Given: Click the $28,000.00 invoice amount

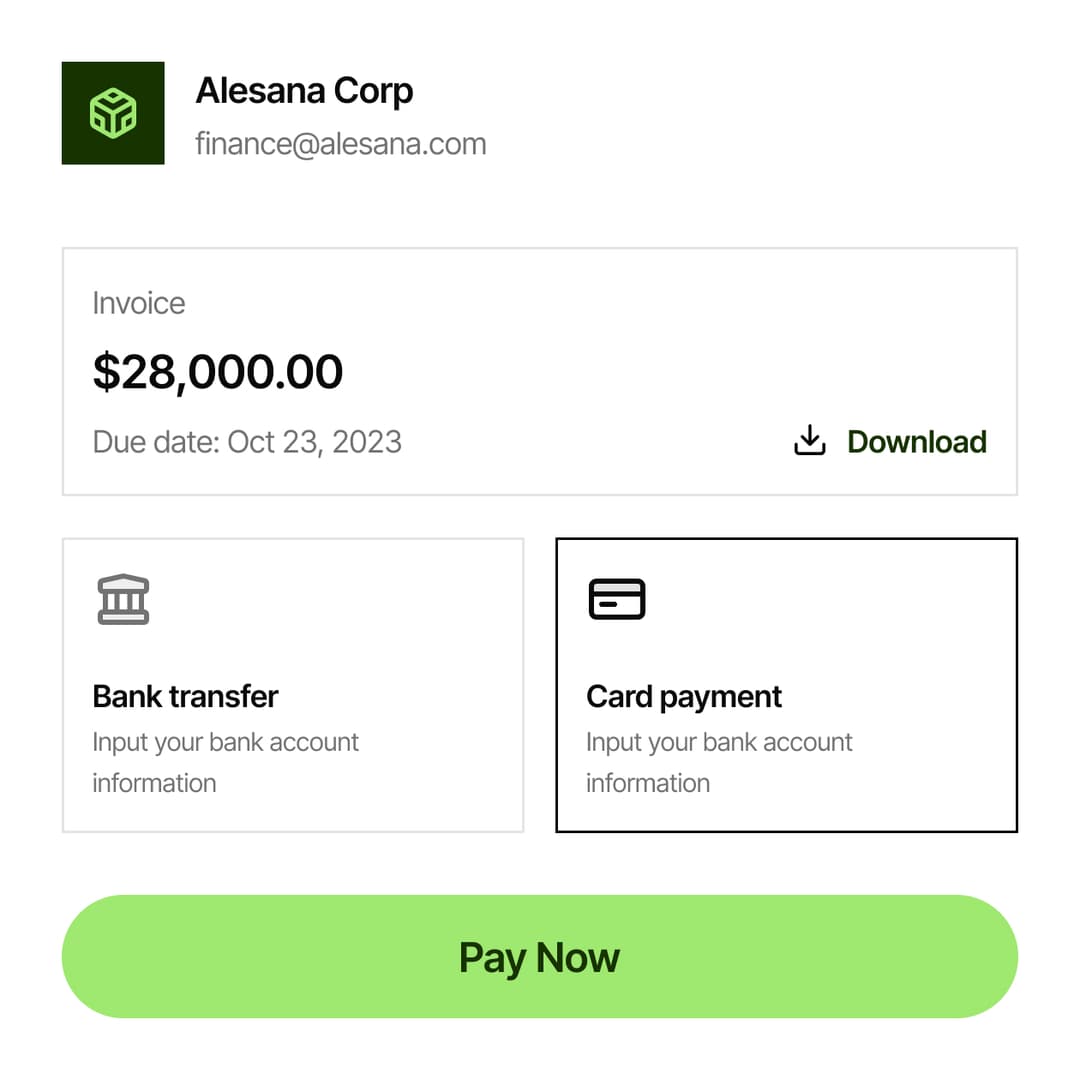Looking at the screenshot, I should (218, 372).
